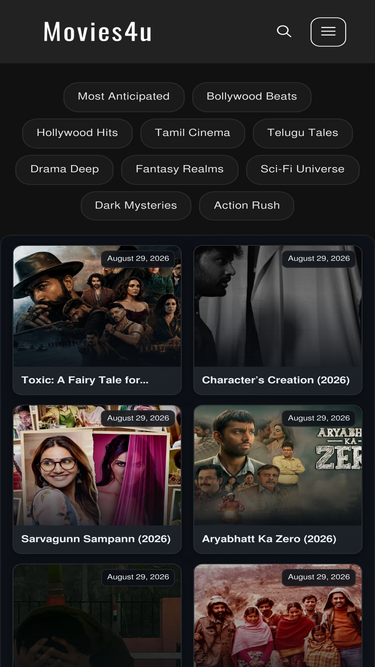
Task: Open the Tamil Cinema category
Action: coord(193,133)
